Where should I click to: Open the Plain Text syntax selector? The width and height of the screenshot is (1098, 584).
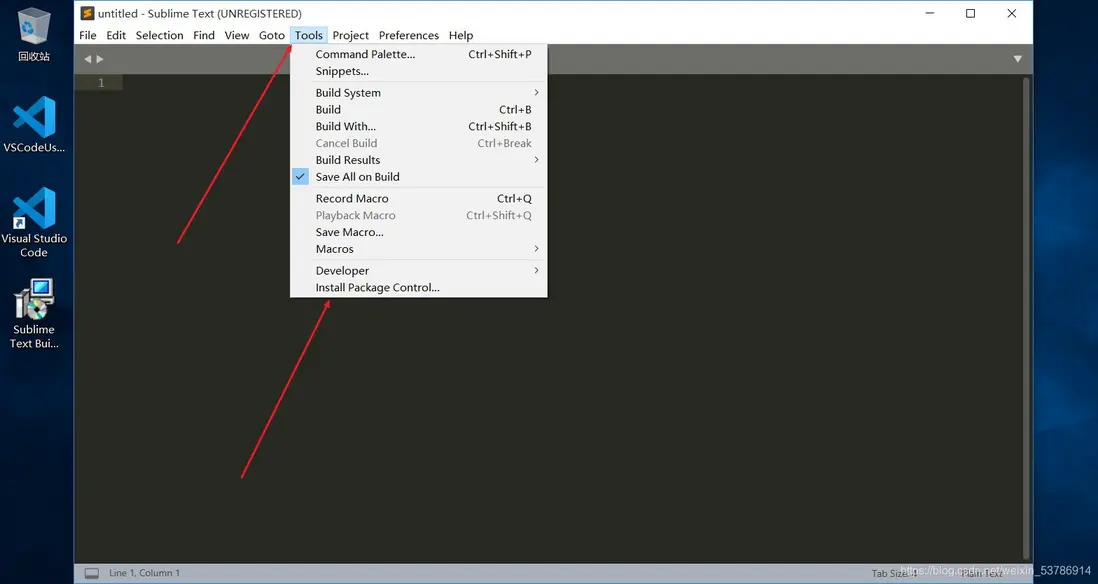pyautogui.click(x=982, y=573)
